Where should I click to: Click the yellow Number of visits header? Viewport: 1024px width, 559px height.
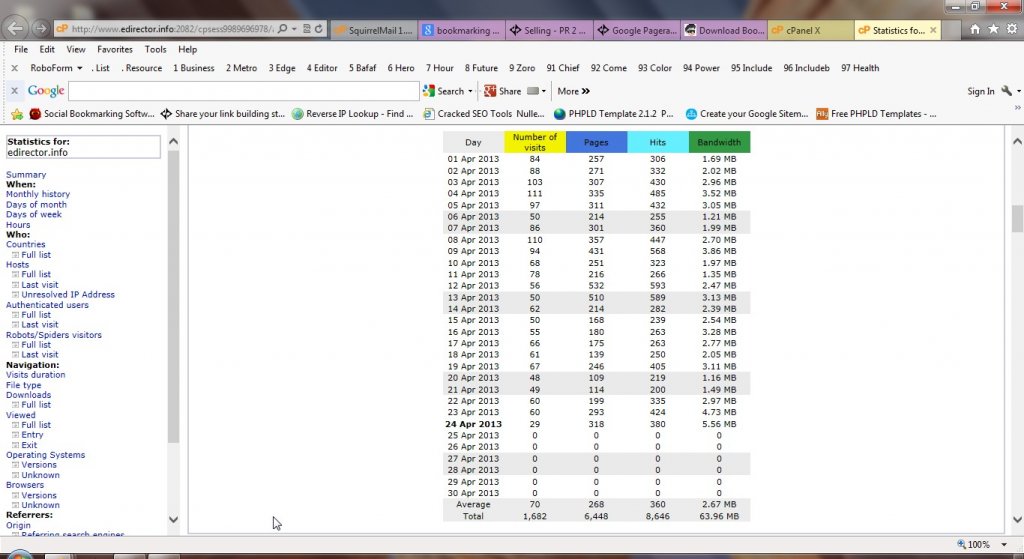point(534,142)
